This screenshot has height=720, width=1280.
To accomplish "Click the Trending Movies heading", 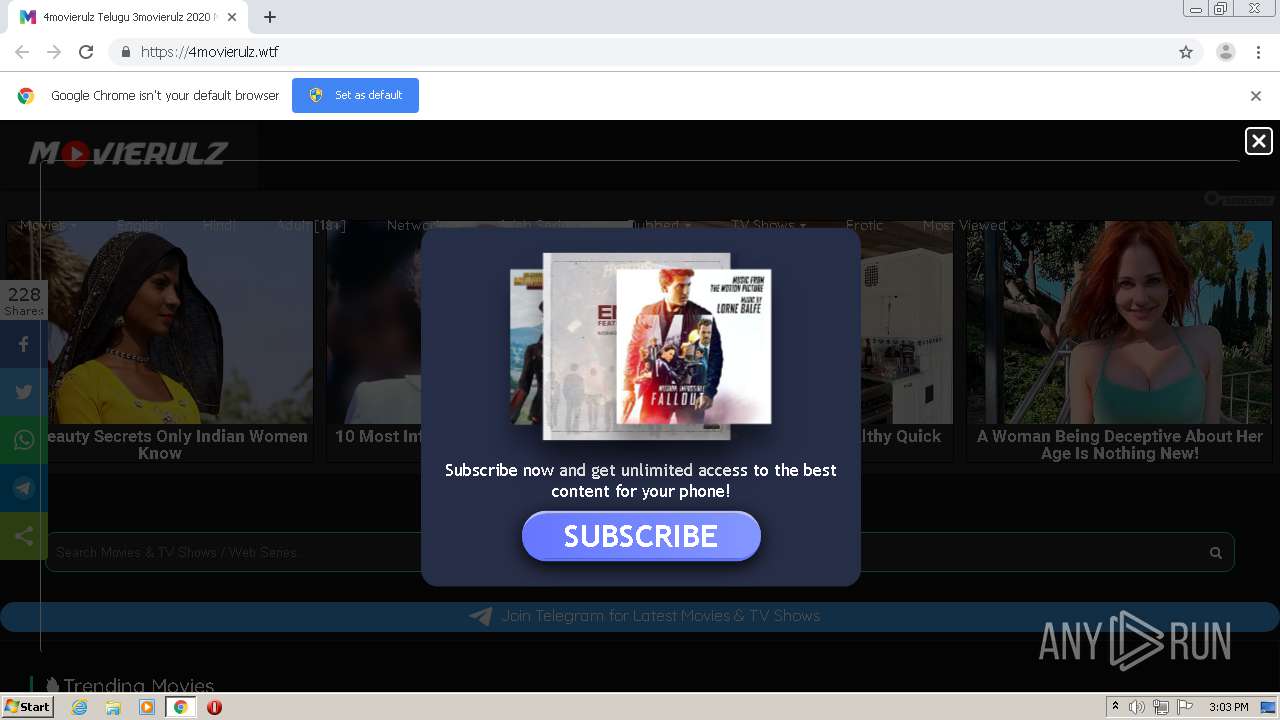I will click(138, 685).
